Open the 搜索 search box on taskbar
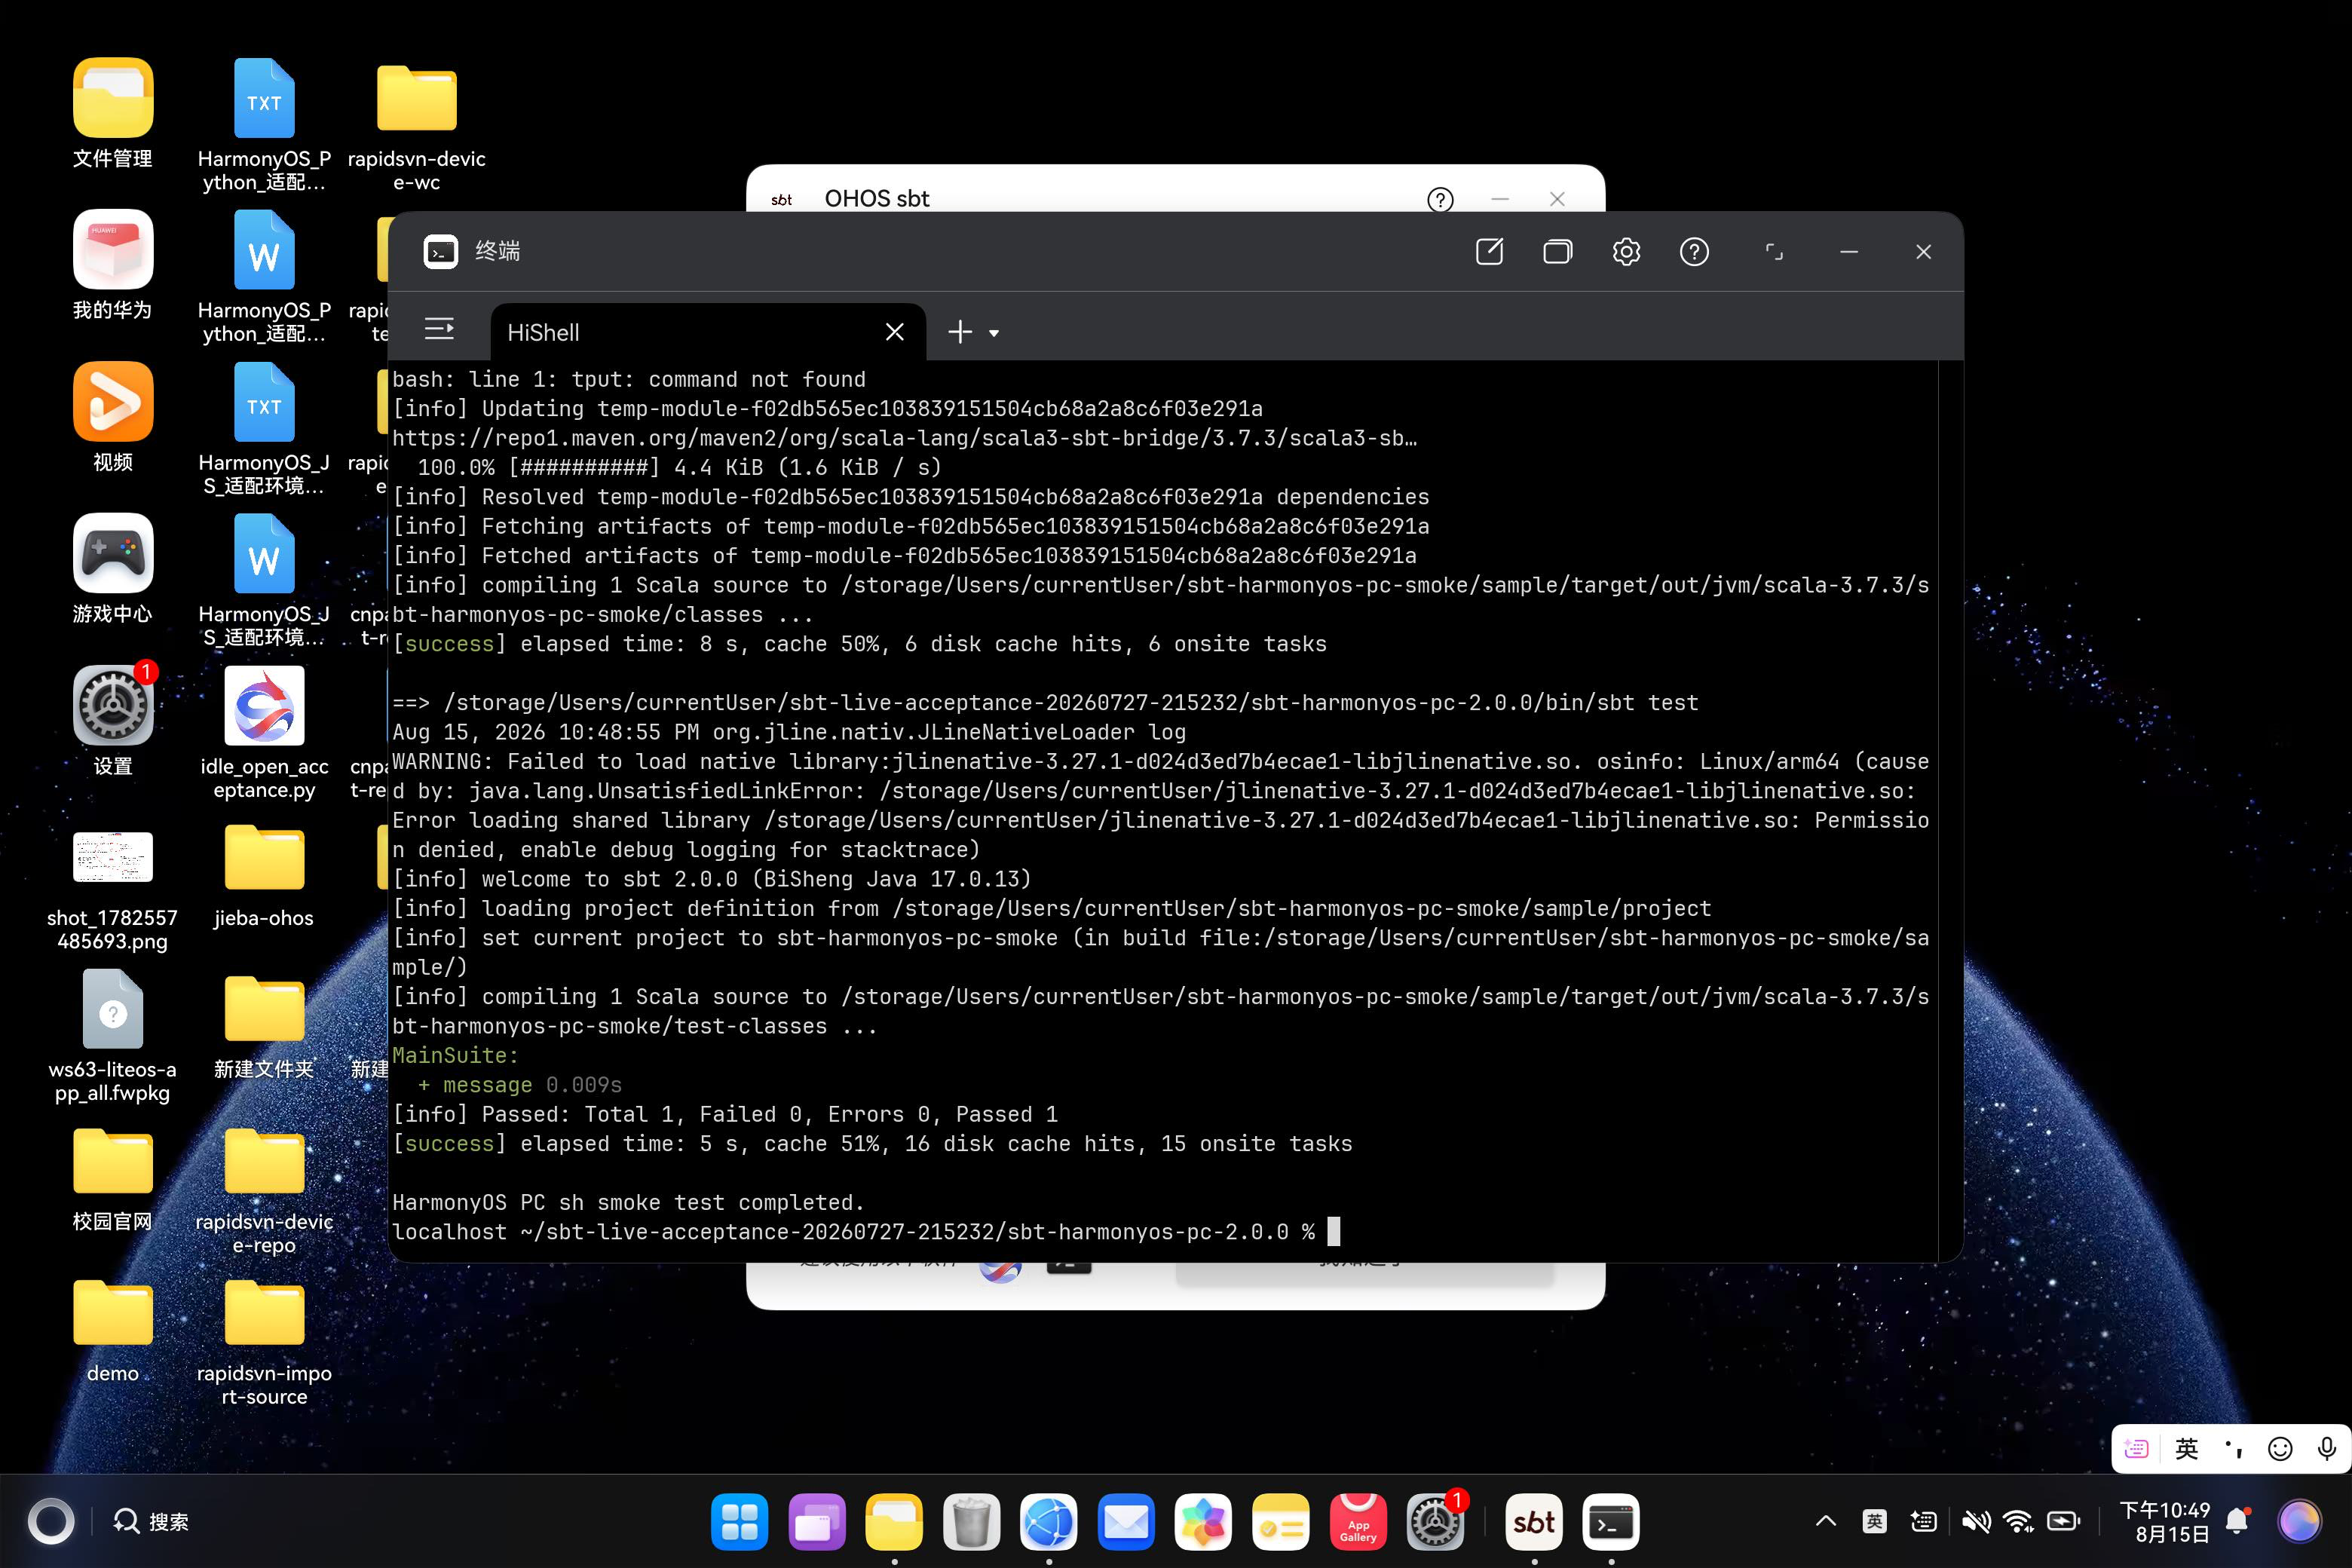The width and height of the screenshot is (2352, 1568). tap(151, 1522)
